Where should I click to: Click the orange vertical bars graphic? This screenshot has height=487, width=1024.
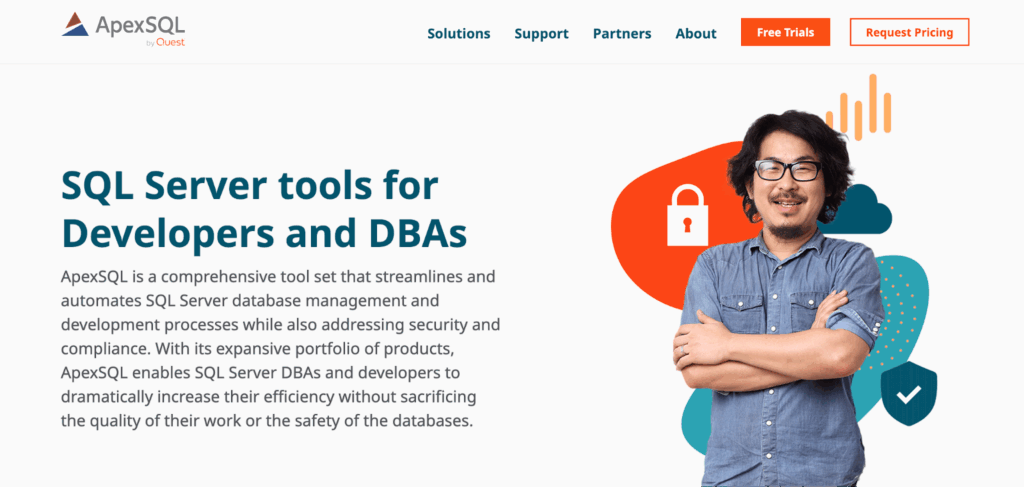tap(858, 107)
